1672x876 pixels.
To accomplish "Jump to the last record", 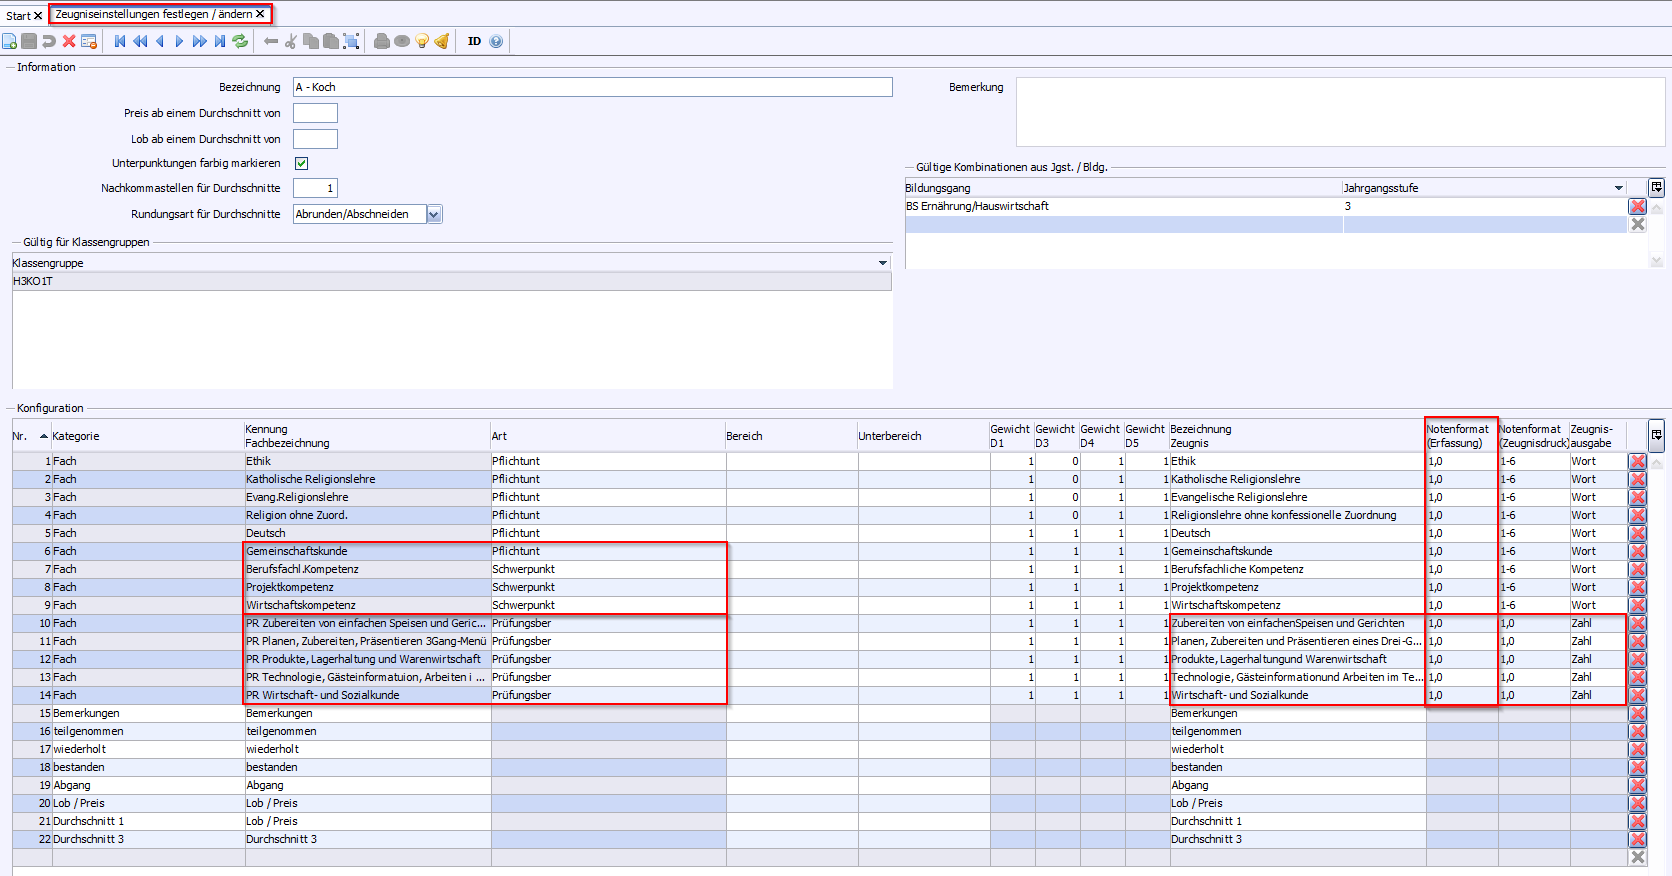I will [x=220, y=41].
